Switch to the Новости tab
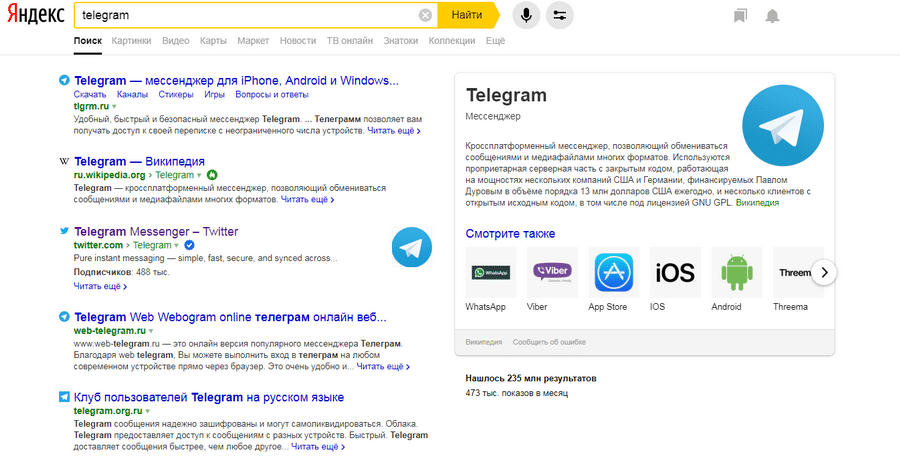This screenshot has width=900, height=467. 298,41
